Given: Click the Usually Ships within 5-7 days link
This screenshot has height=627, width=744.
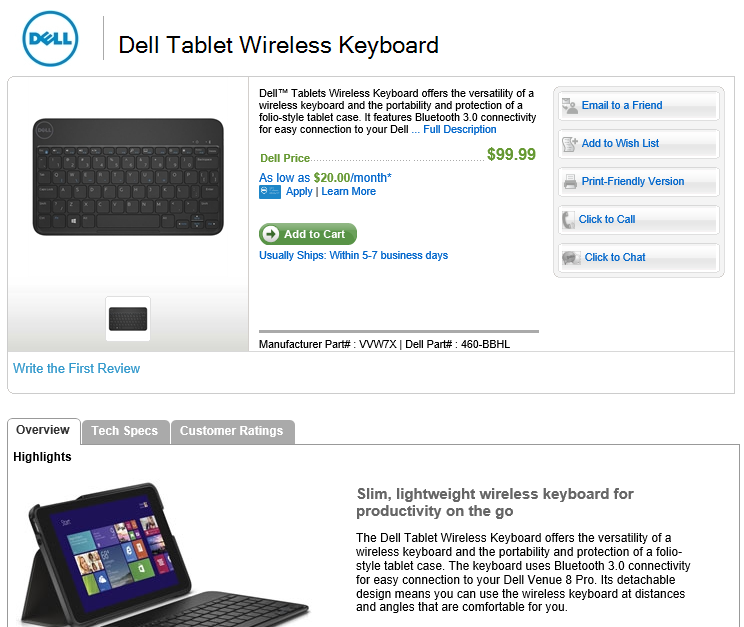Looking at the screenshot, I should pyautogui.click(x=353, y=255).
